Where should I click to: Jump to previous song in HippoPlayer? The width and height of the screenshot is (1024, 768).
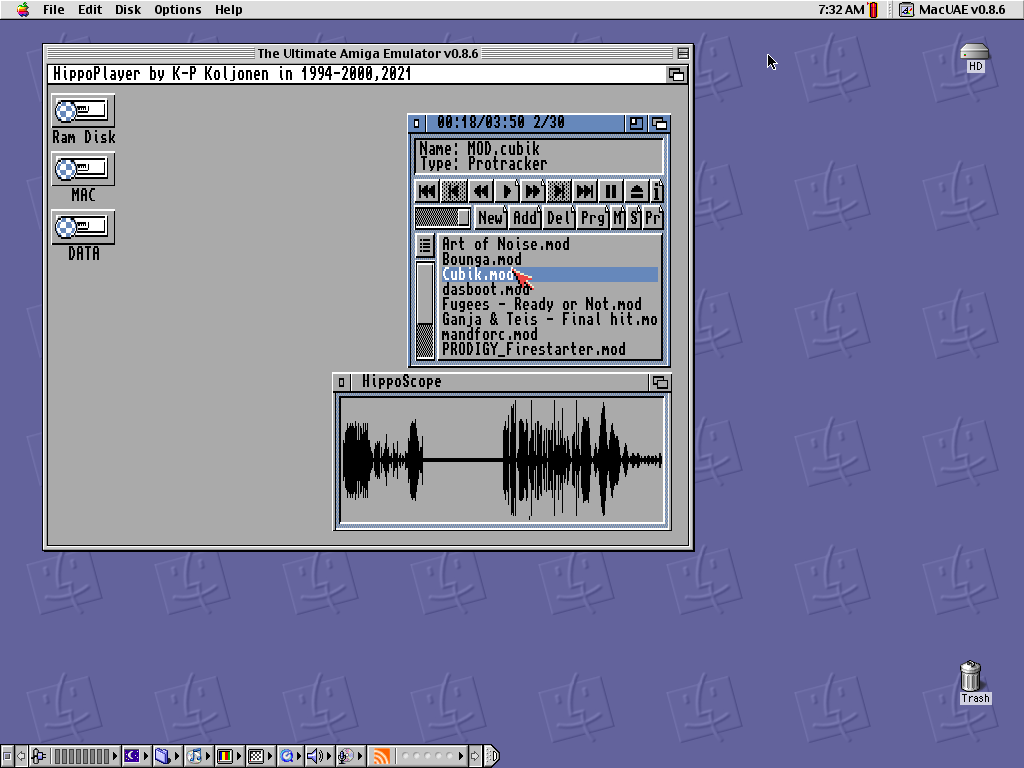[427, 191]
